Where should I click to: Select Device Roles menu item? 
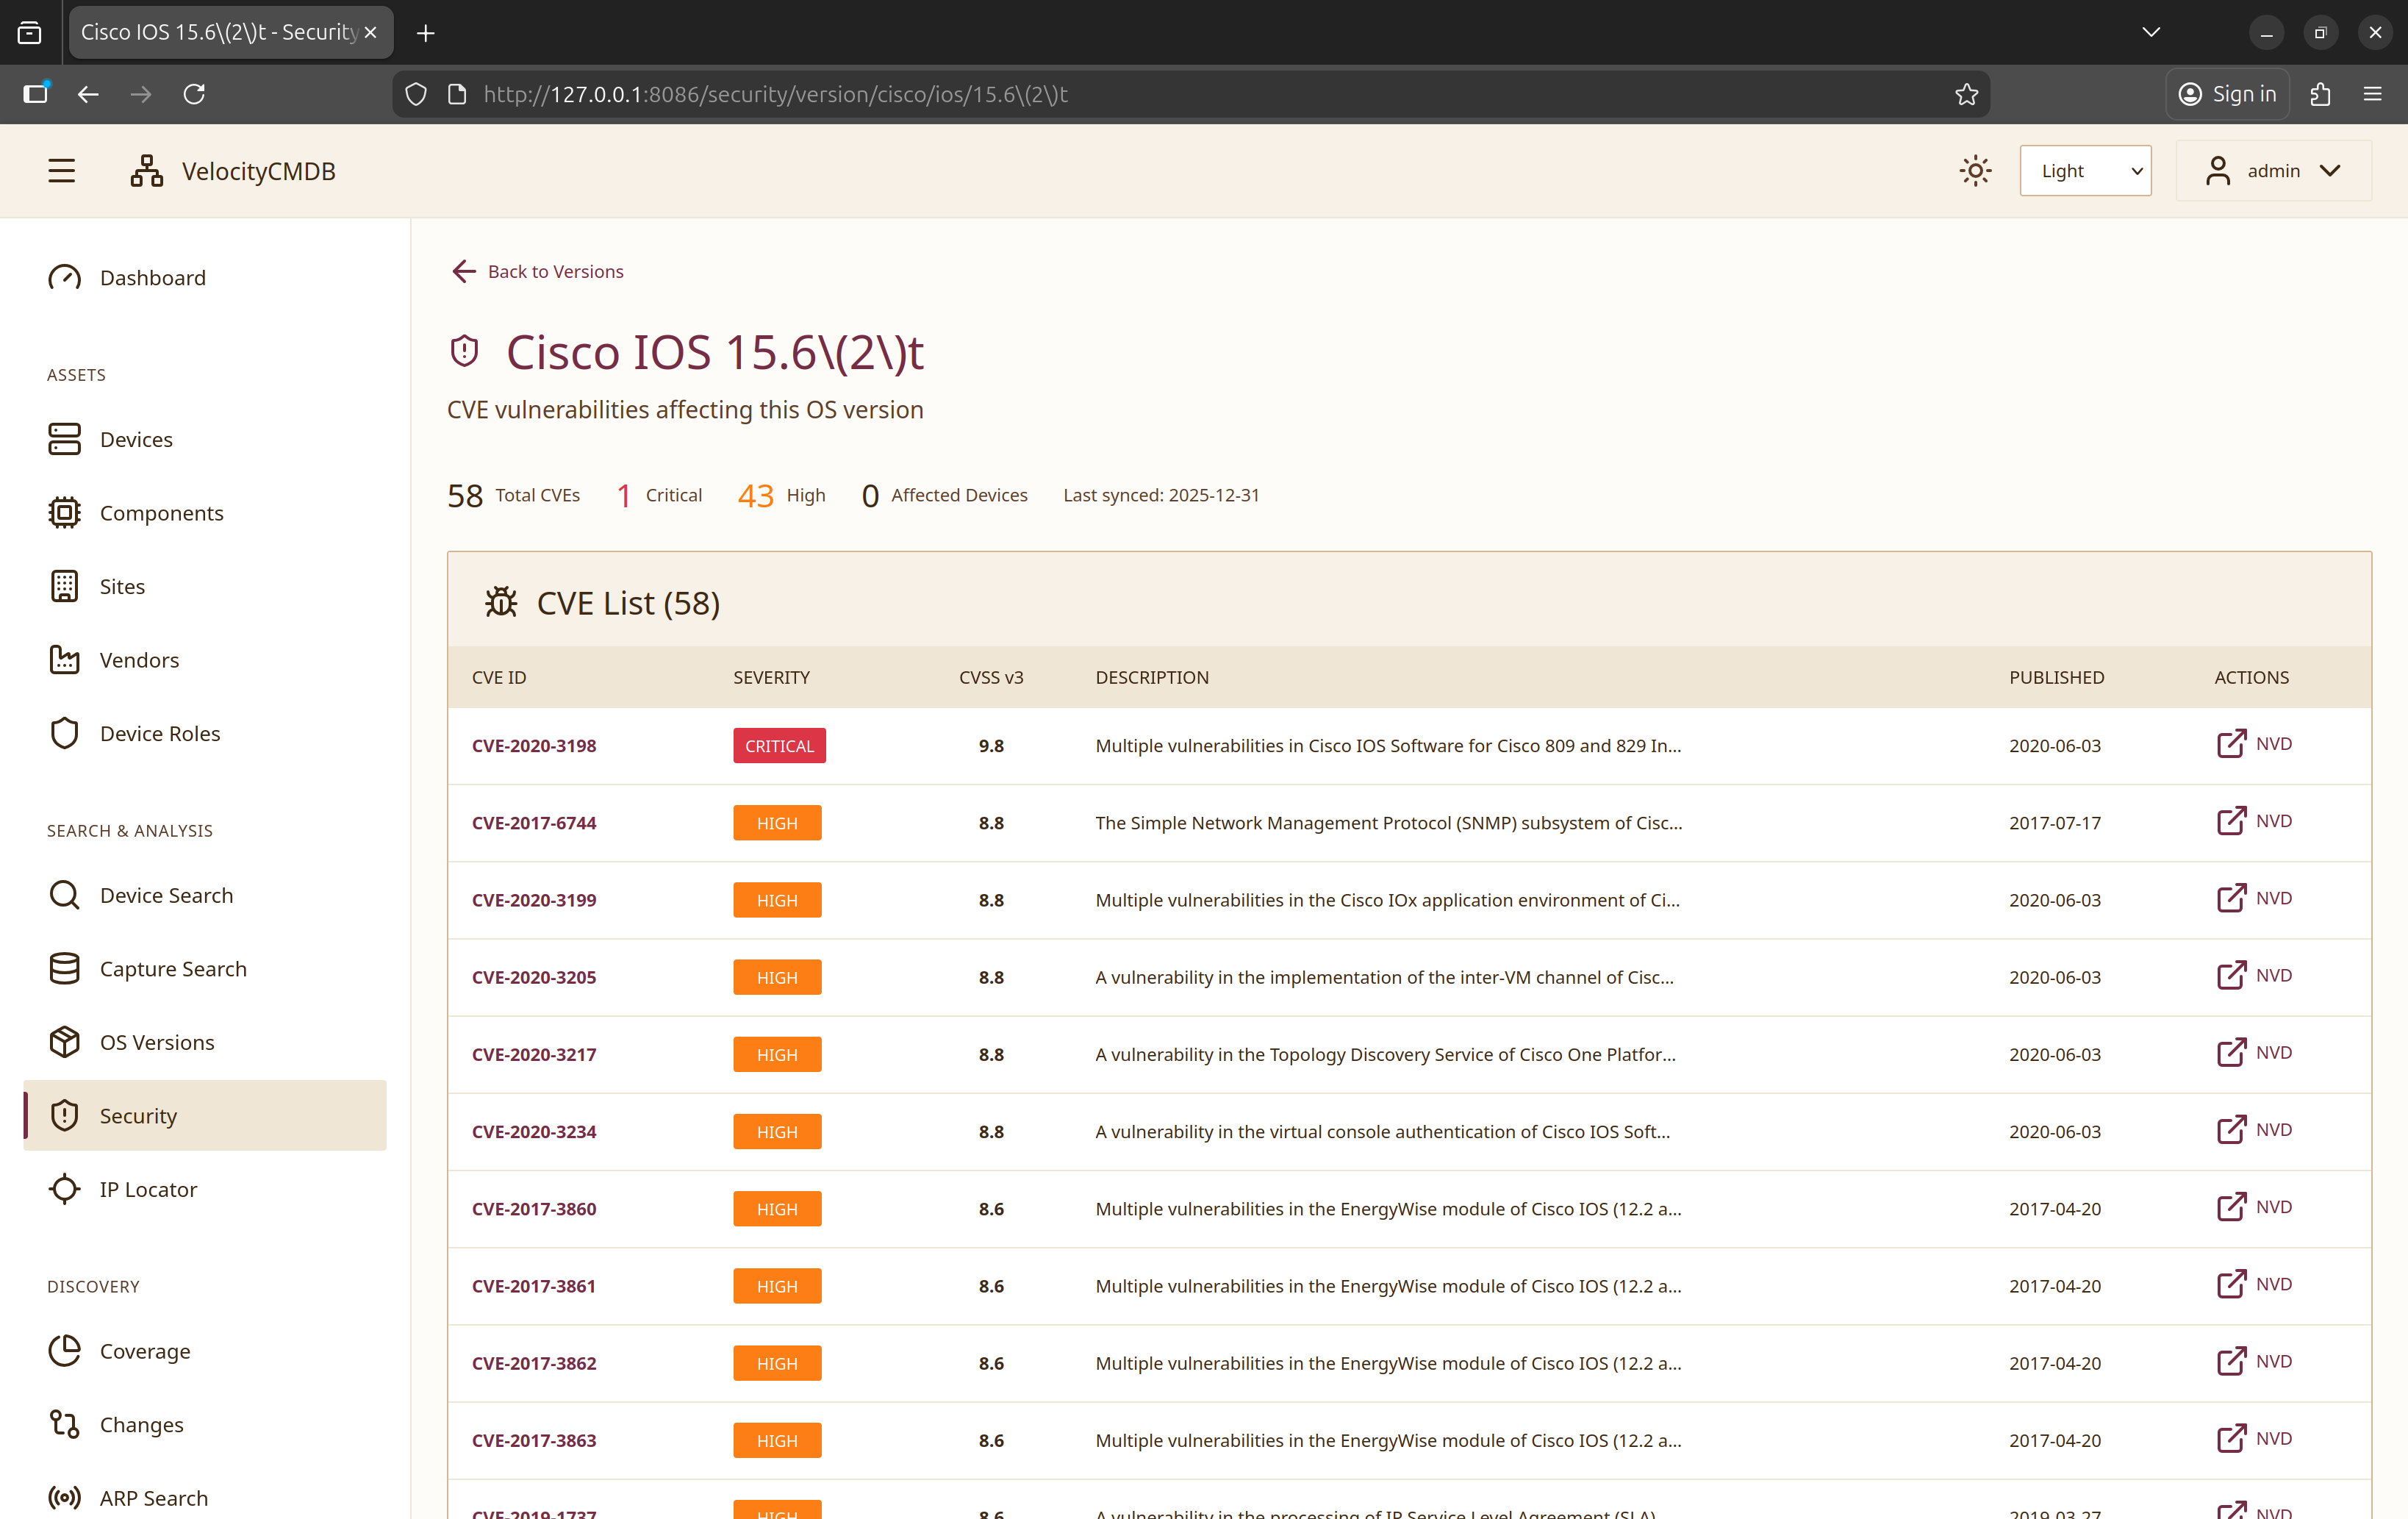(x=204, y=733)
